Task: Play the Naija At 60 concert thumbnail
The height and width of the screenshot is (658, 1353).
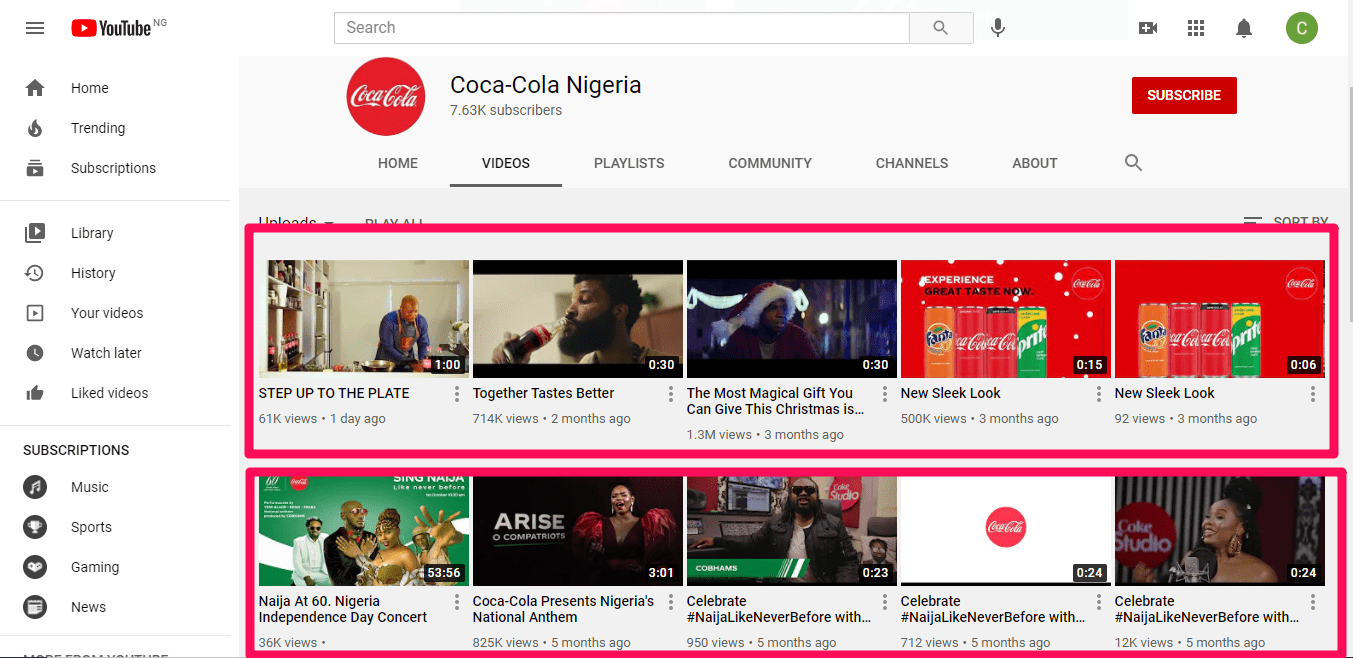Action: 363,531
